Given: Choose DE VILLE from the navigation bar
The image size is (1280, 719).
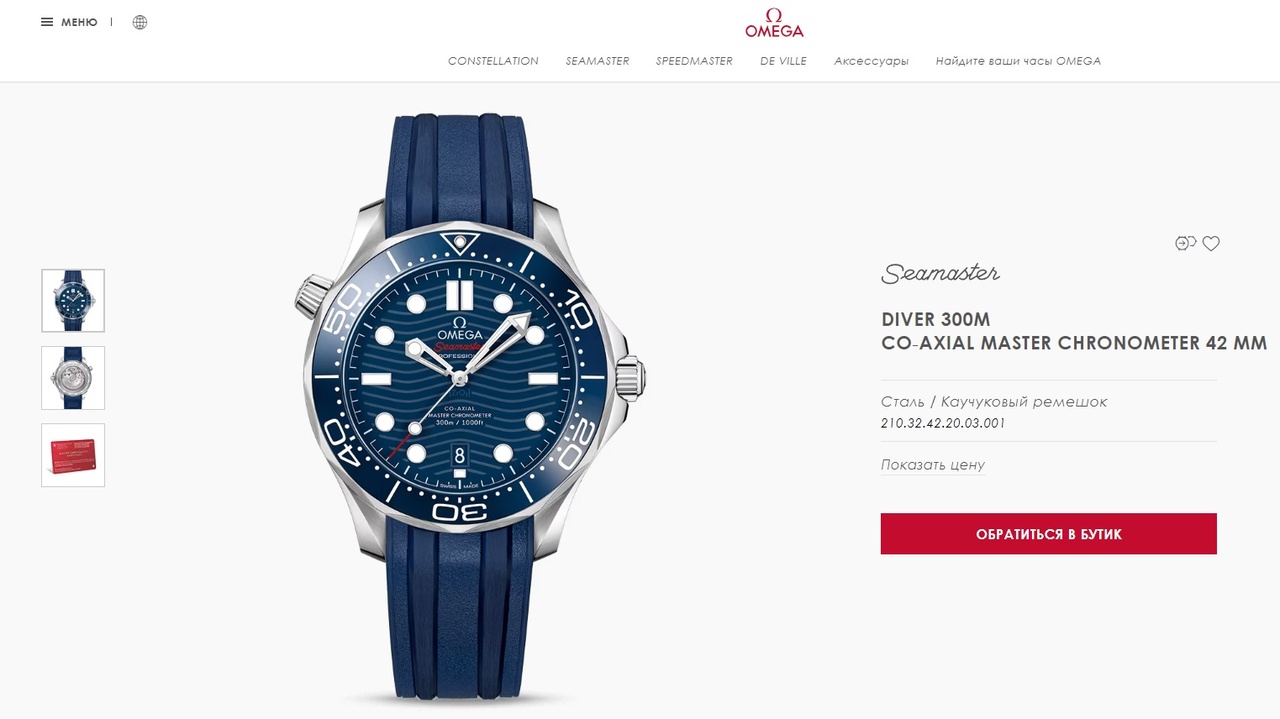Looking at the screenshot, I should point(783,61).
